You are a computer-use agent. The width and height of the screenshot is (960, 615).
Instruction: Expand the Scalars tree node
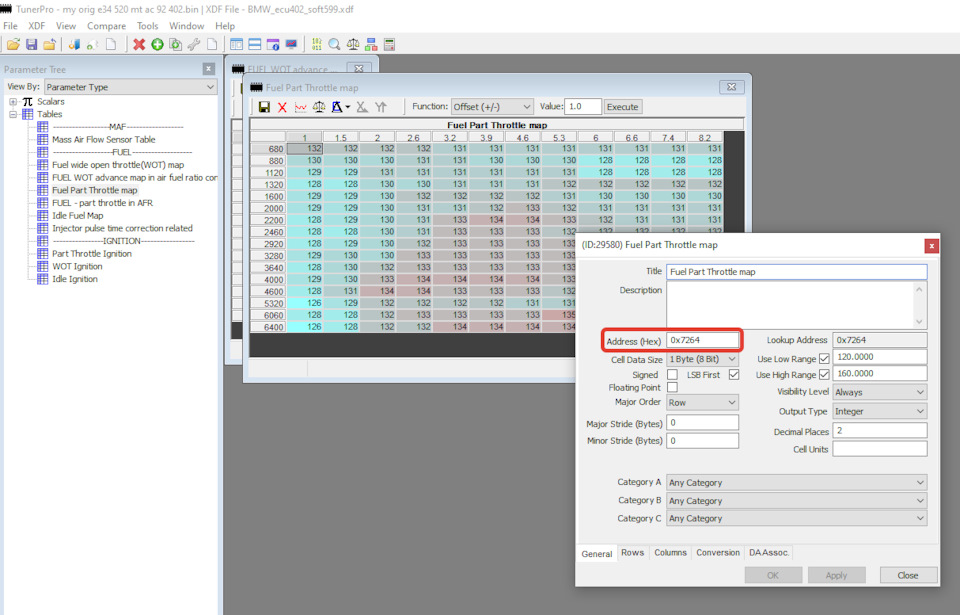click(13, 102)
